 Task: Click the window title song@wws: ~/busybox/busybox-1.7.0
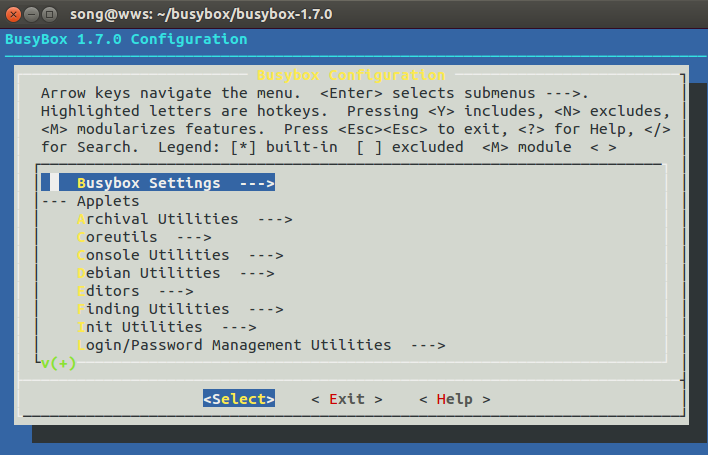[201, 14]
